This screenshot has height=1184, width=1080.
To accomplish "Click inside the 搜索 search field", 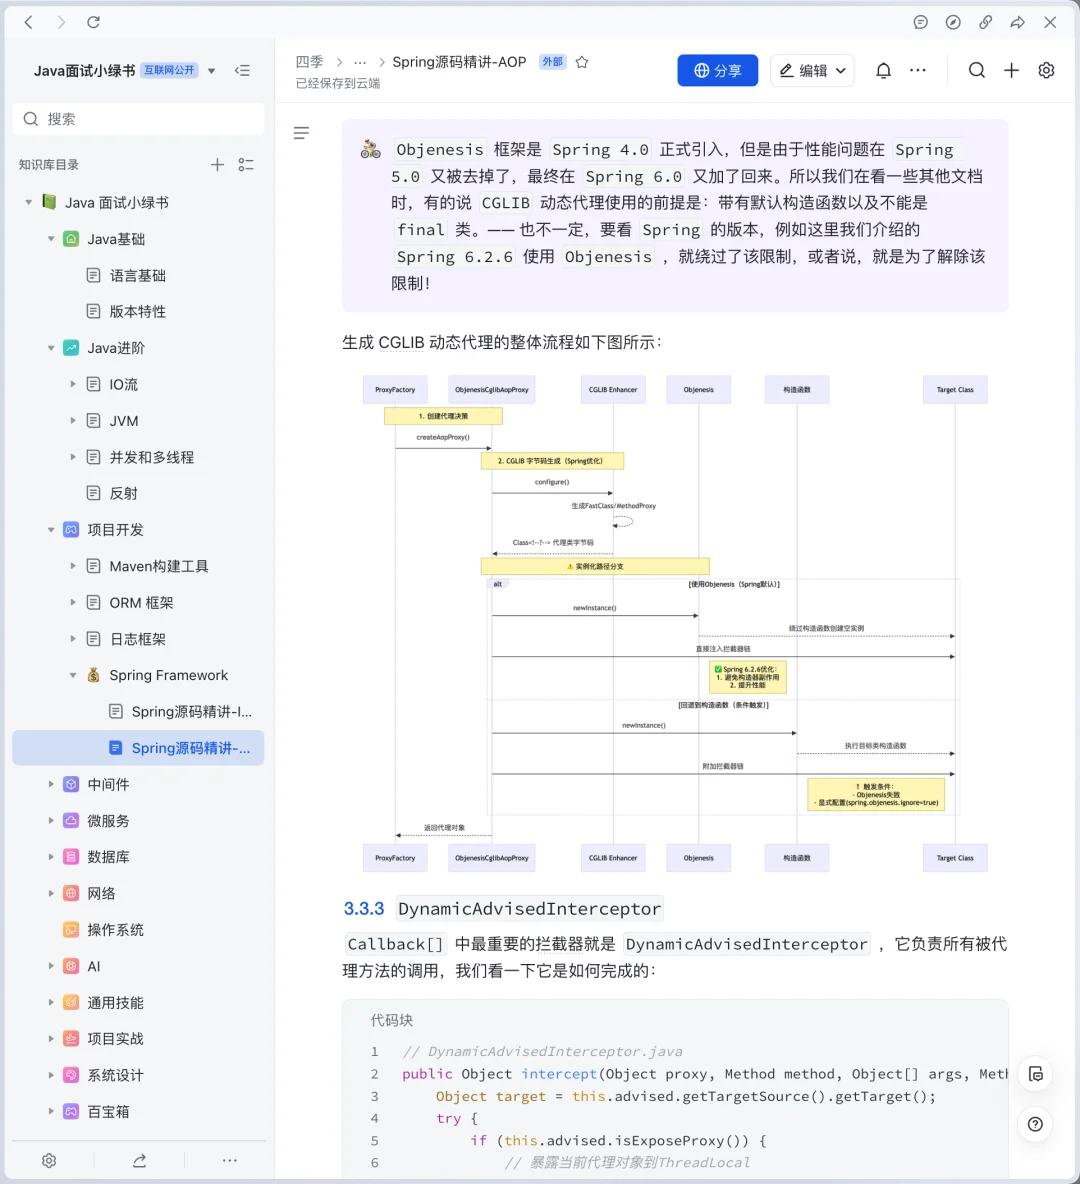I will [x=138, y=118].
